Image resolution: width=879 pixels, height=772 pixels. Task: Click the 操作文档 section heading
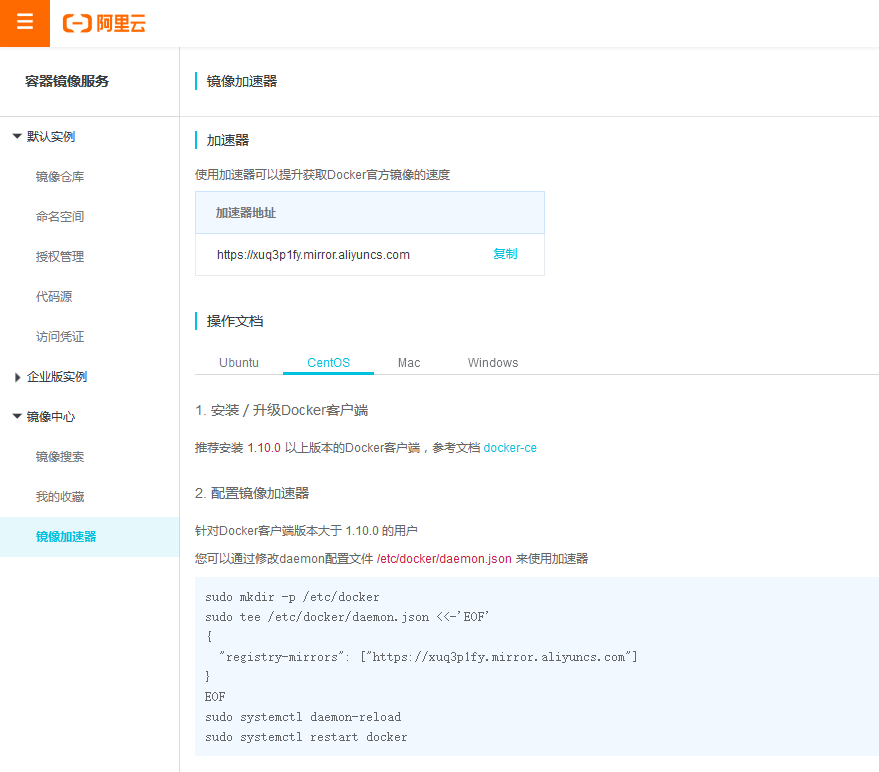point(235,321)
